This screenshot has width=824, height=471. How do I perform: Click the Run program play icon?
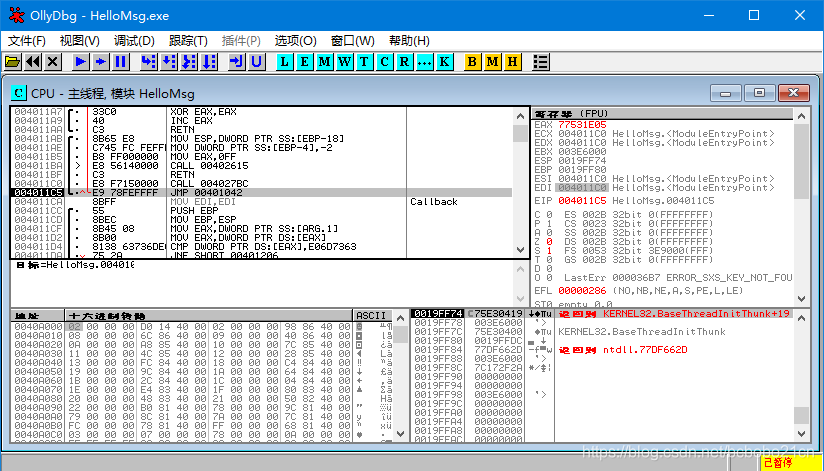(81, 62)
